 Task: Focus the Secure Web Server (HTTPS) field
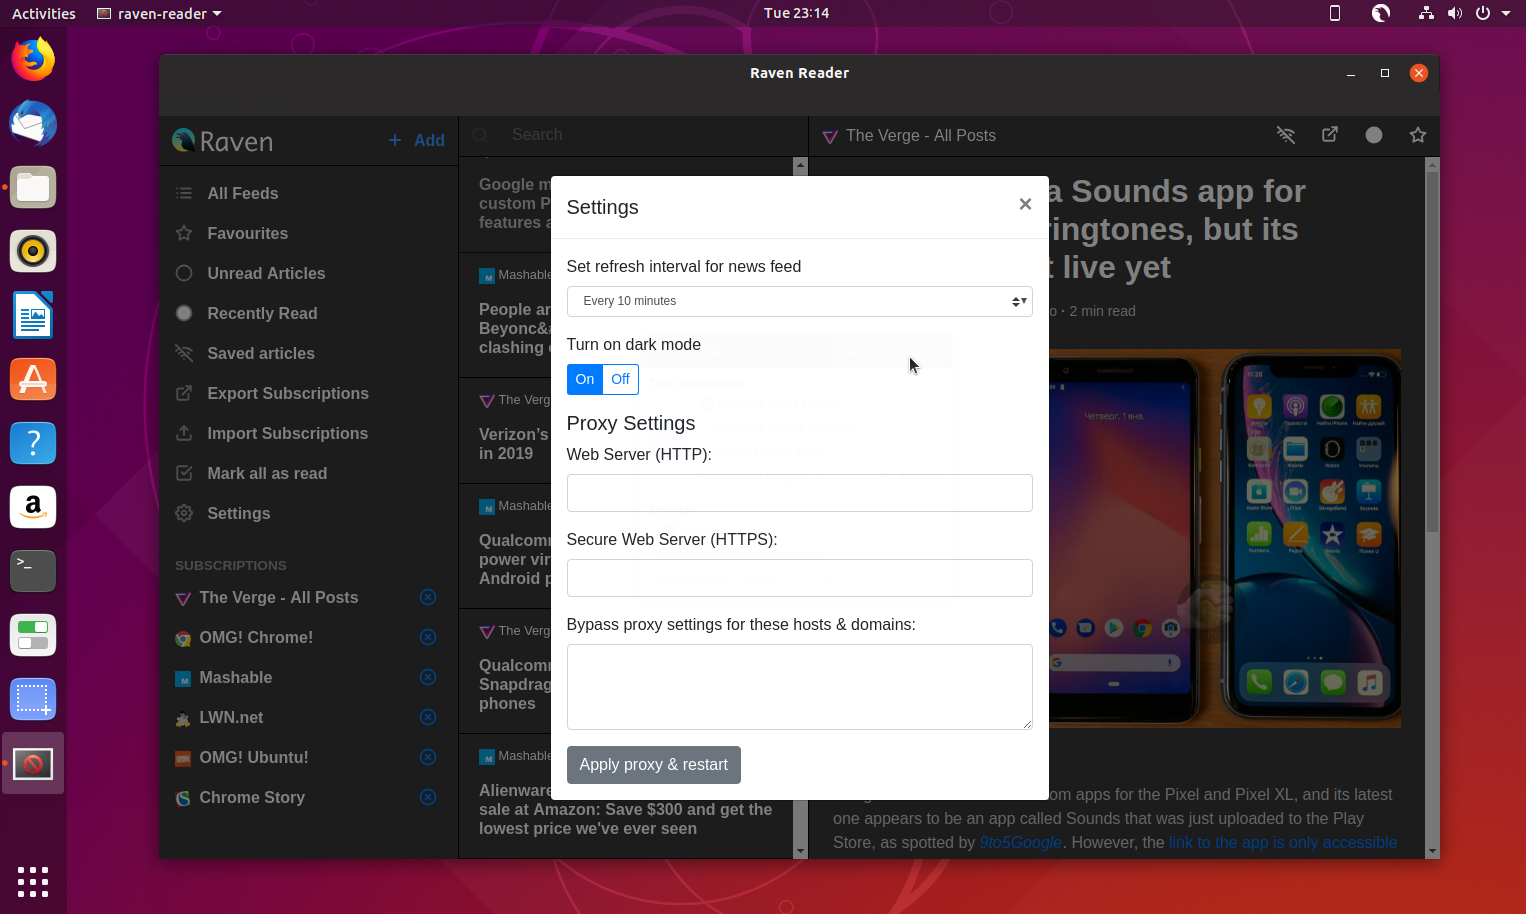799,578
